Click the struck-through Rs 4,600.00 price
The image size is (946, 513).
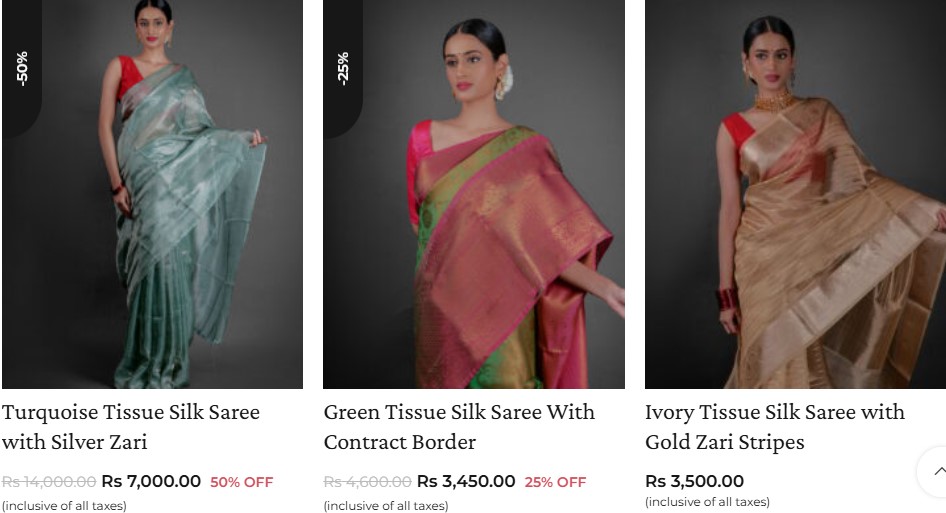point(367,482)
